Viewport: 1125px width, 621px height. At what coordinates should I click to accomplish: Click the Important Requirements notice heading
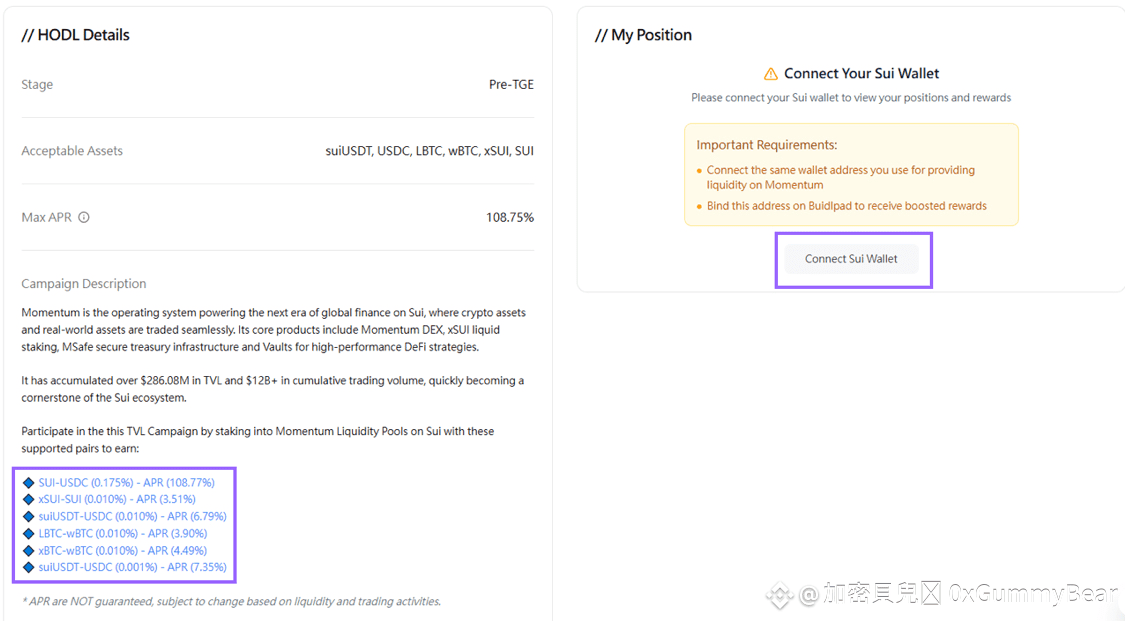[x=766, y=145]
